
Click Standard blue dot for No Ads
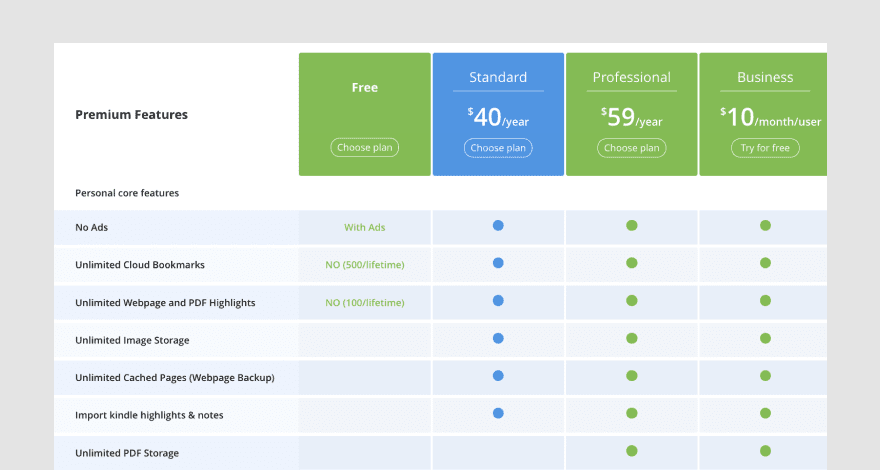pos(498,226)
